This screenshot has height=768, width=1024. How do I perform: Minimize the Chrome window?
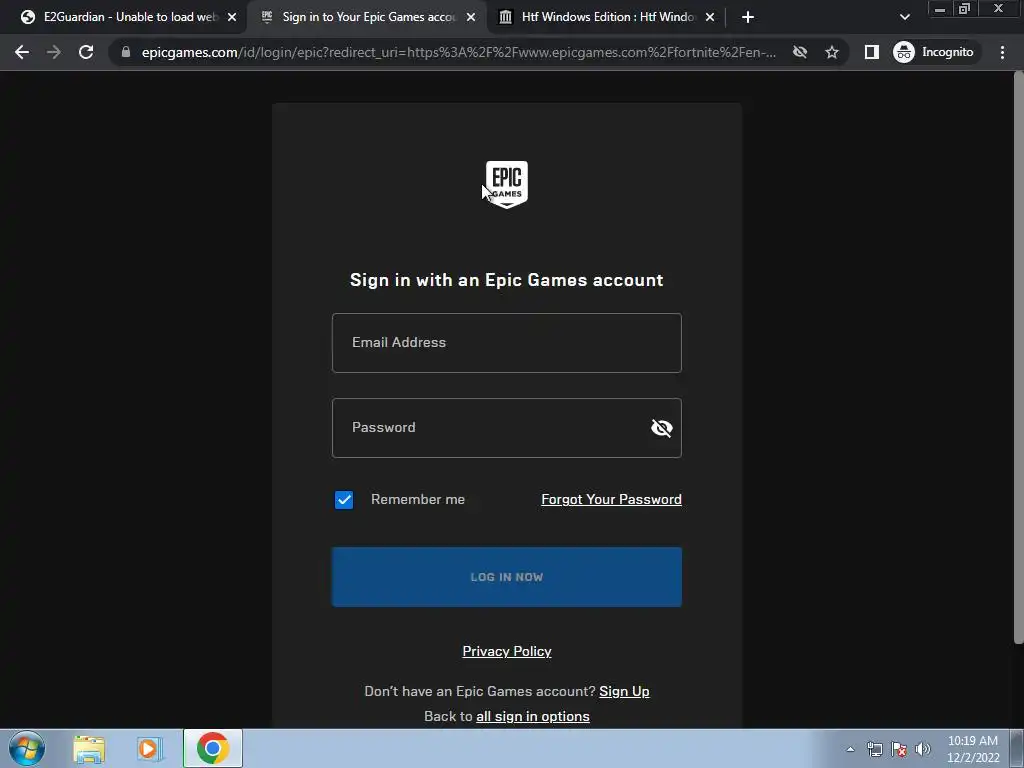click(x=939, y=9)
